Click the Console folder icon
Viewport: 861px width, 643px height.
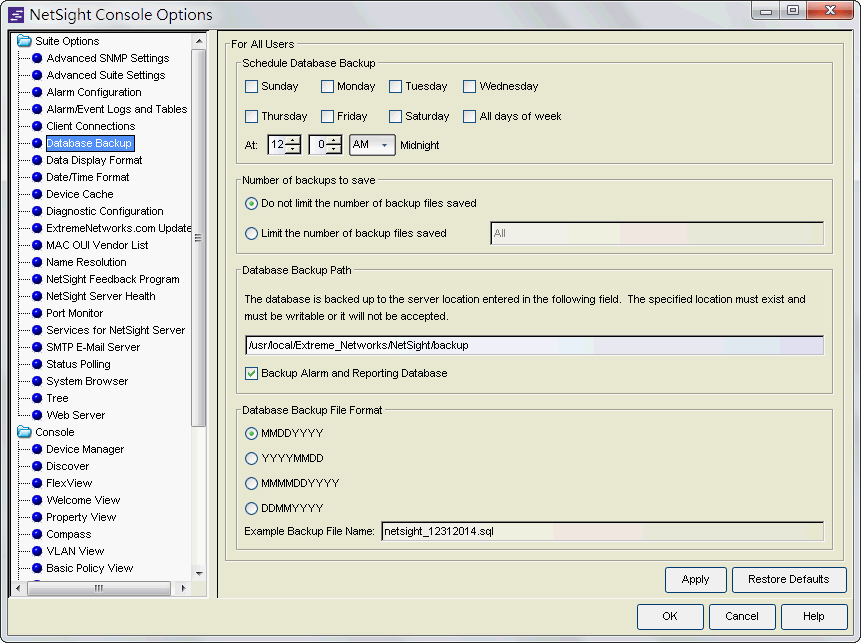pyautogui.click(x=24, y=432)
